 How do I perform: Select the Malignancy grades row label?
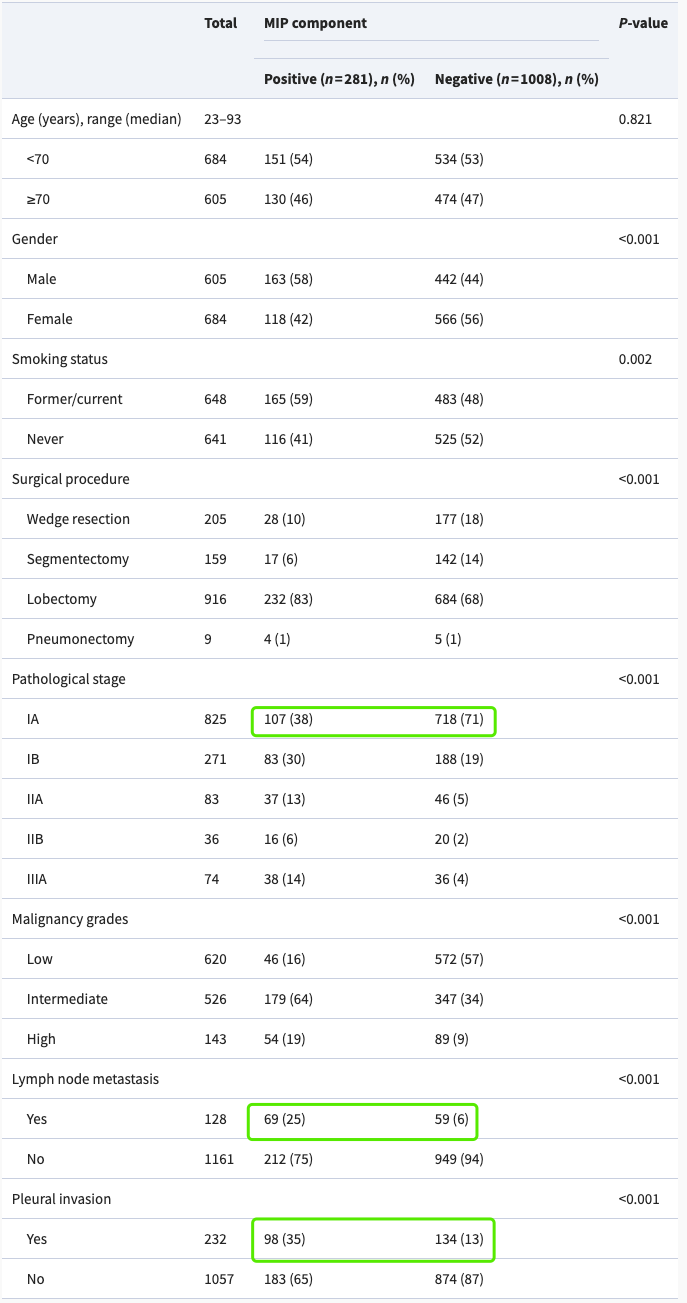pos(70,919)
